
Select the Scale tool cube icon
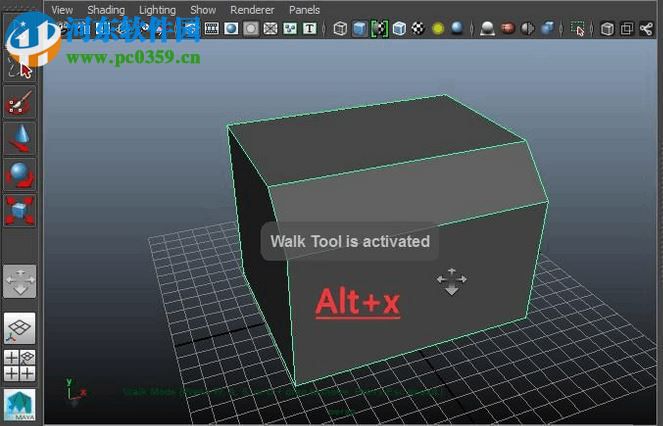pos(19,210)
